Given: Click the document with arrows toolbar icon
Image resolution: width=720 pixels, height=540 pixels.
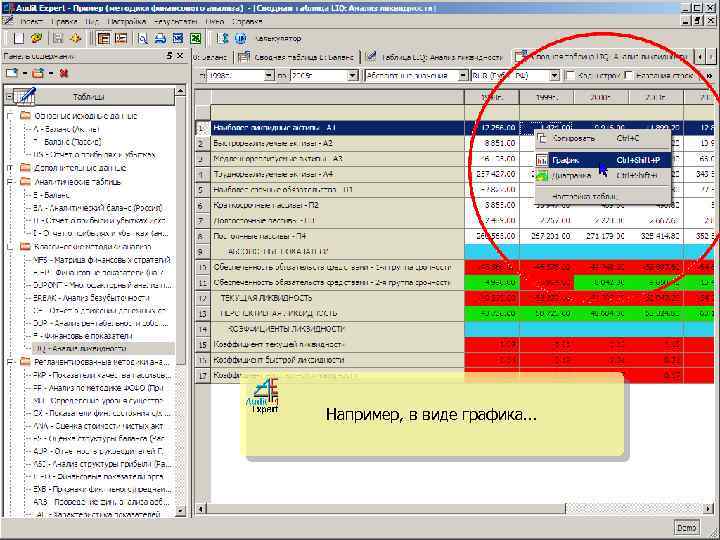Looking at the screenshot, I should click(223, 39).
